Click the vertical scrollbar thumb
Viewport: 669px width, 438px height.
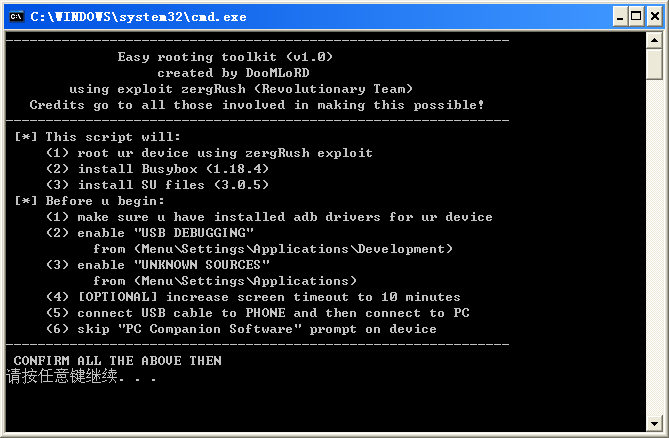(x=654, y=63)
